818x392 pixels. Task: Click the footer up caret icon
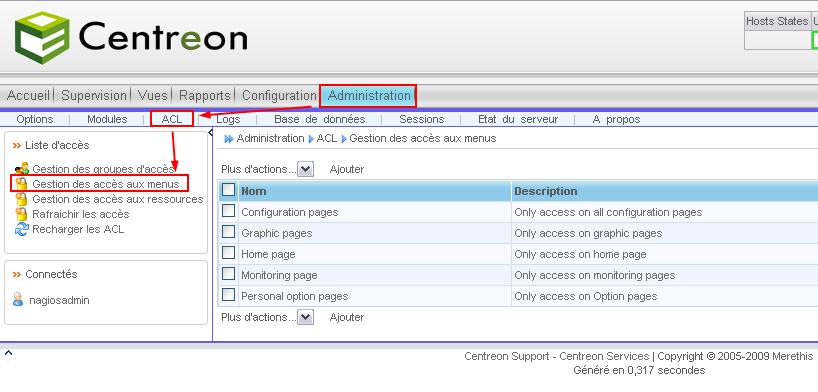(8, 353)
